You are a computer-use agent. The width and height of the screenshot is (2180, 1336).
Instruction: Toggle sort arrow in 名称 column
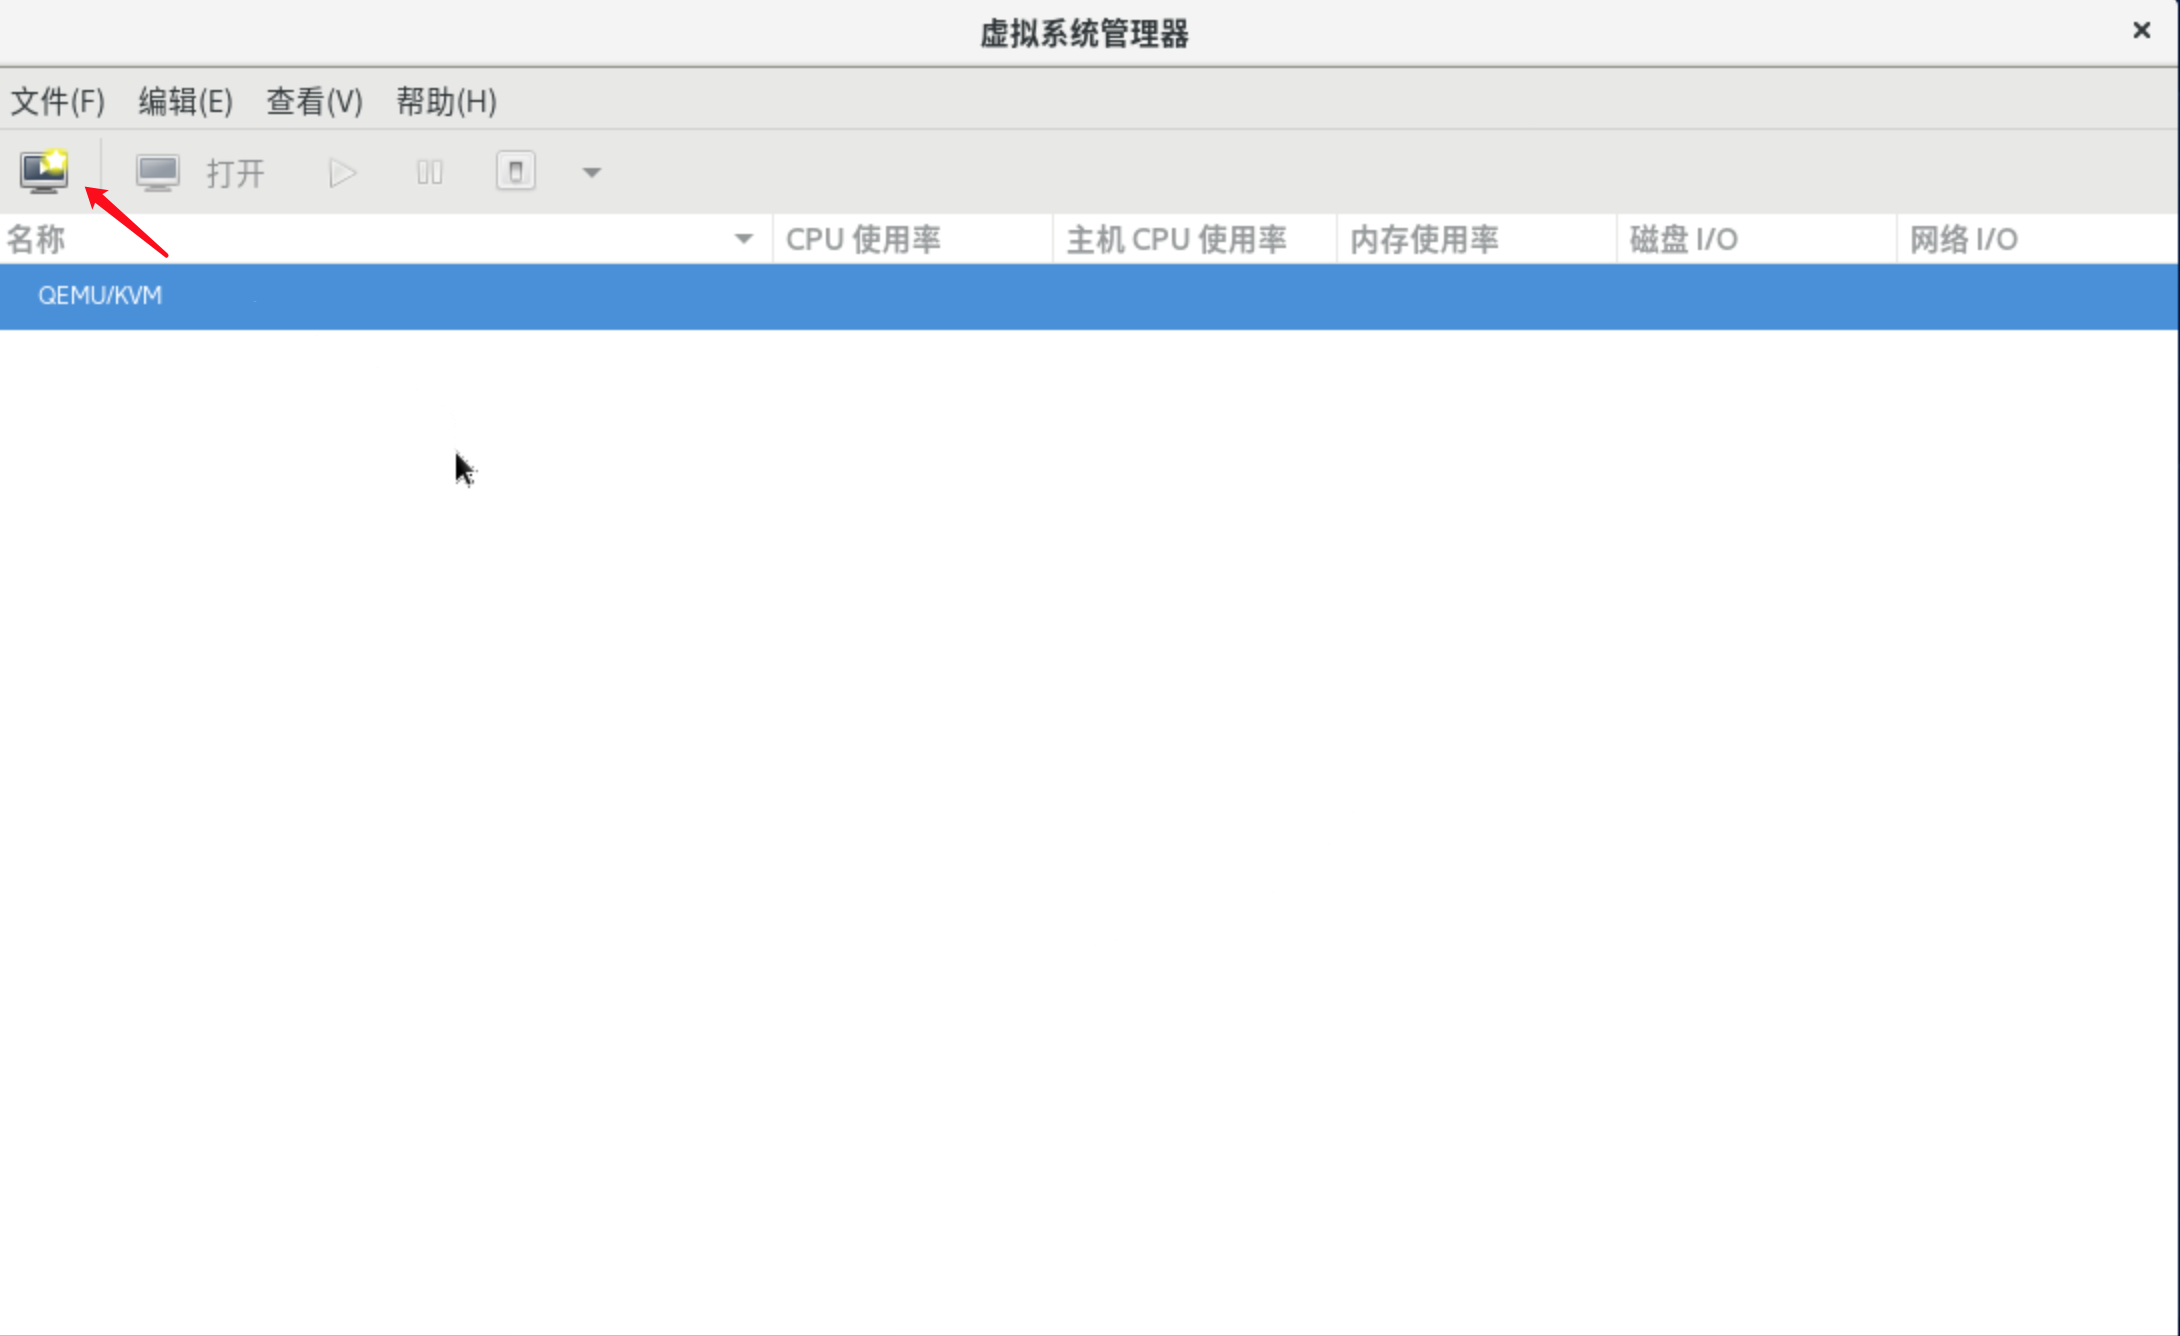coord(743,239)
